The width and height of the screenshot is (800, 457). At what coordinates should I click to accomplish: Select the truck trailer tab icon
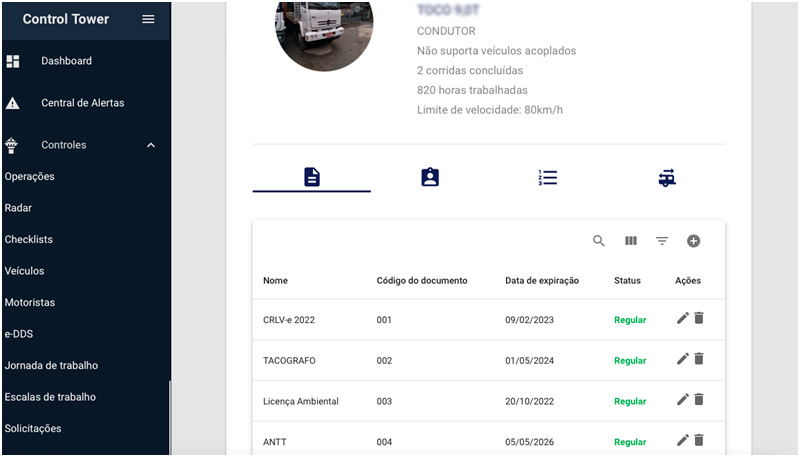tap(666, 178)
